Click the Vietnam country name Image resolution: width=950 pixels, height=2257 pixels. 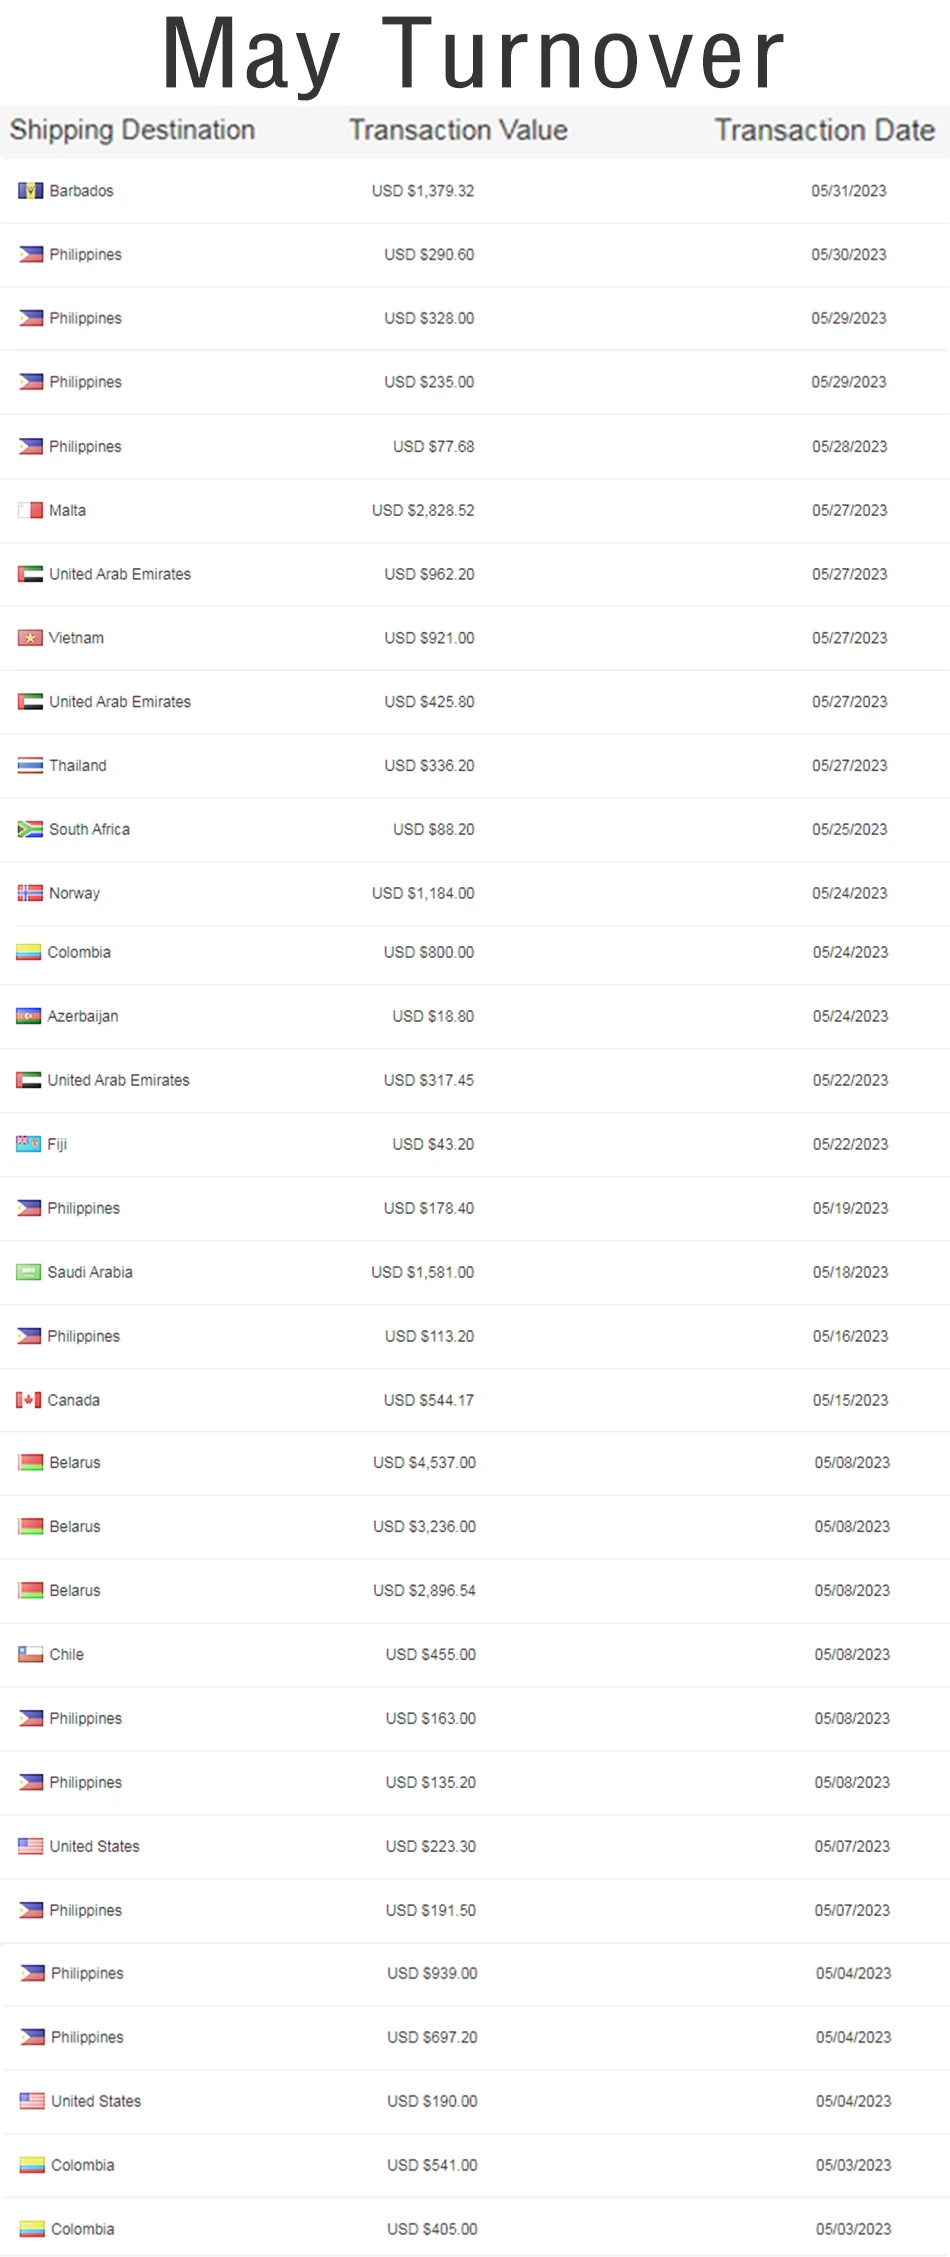76,638
